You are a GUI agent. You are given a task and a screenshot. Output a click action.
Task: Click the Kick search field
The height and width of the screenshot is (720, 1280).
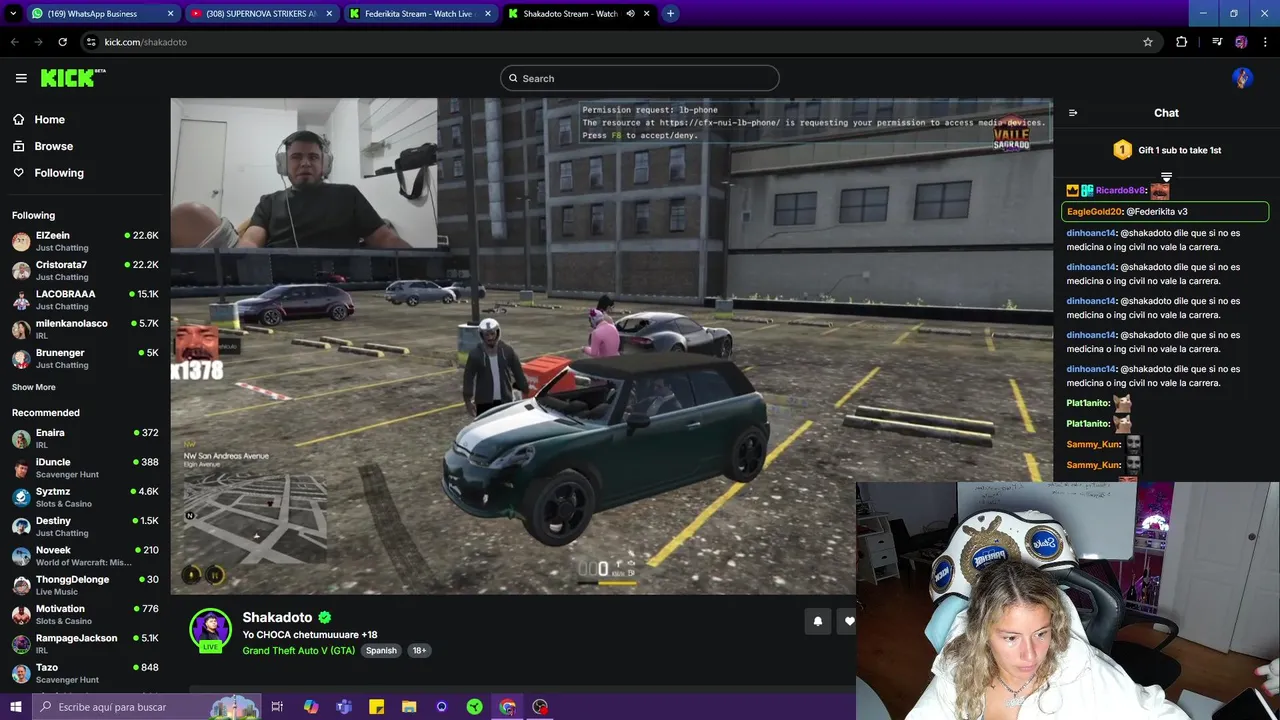point(640,78)
